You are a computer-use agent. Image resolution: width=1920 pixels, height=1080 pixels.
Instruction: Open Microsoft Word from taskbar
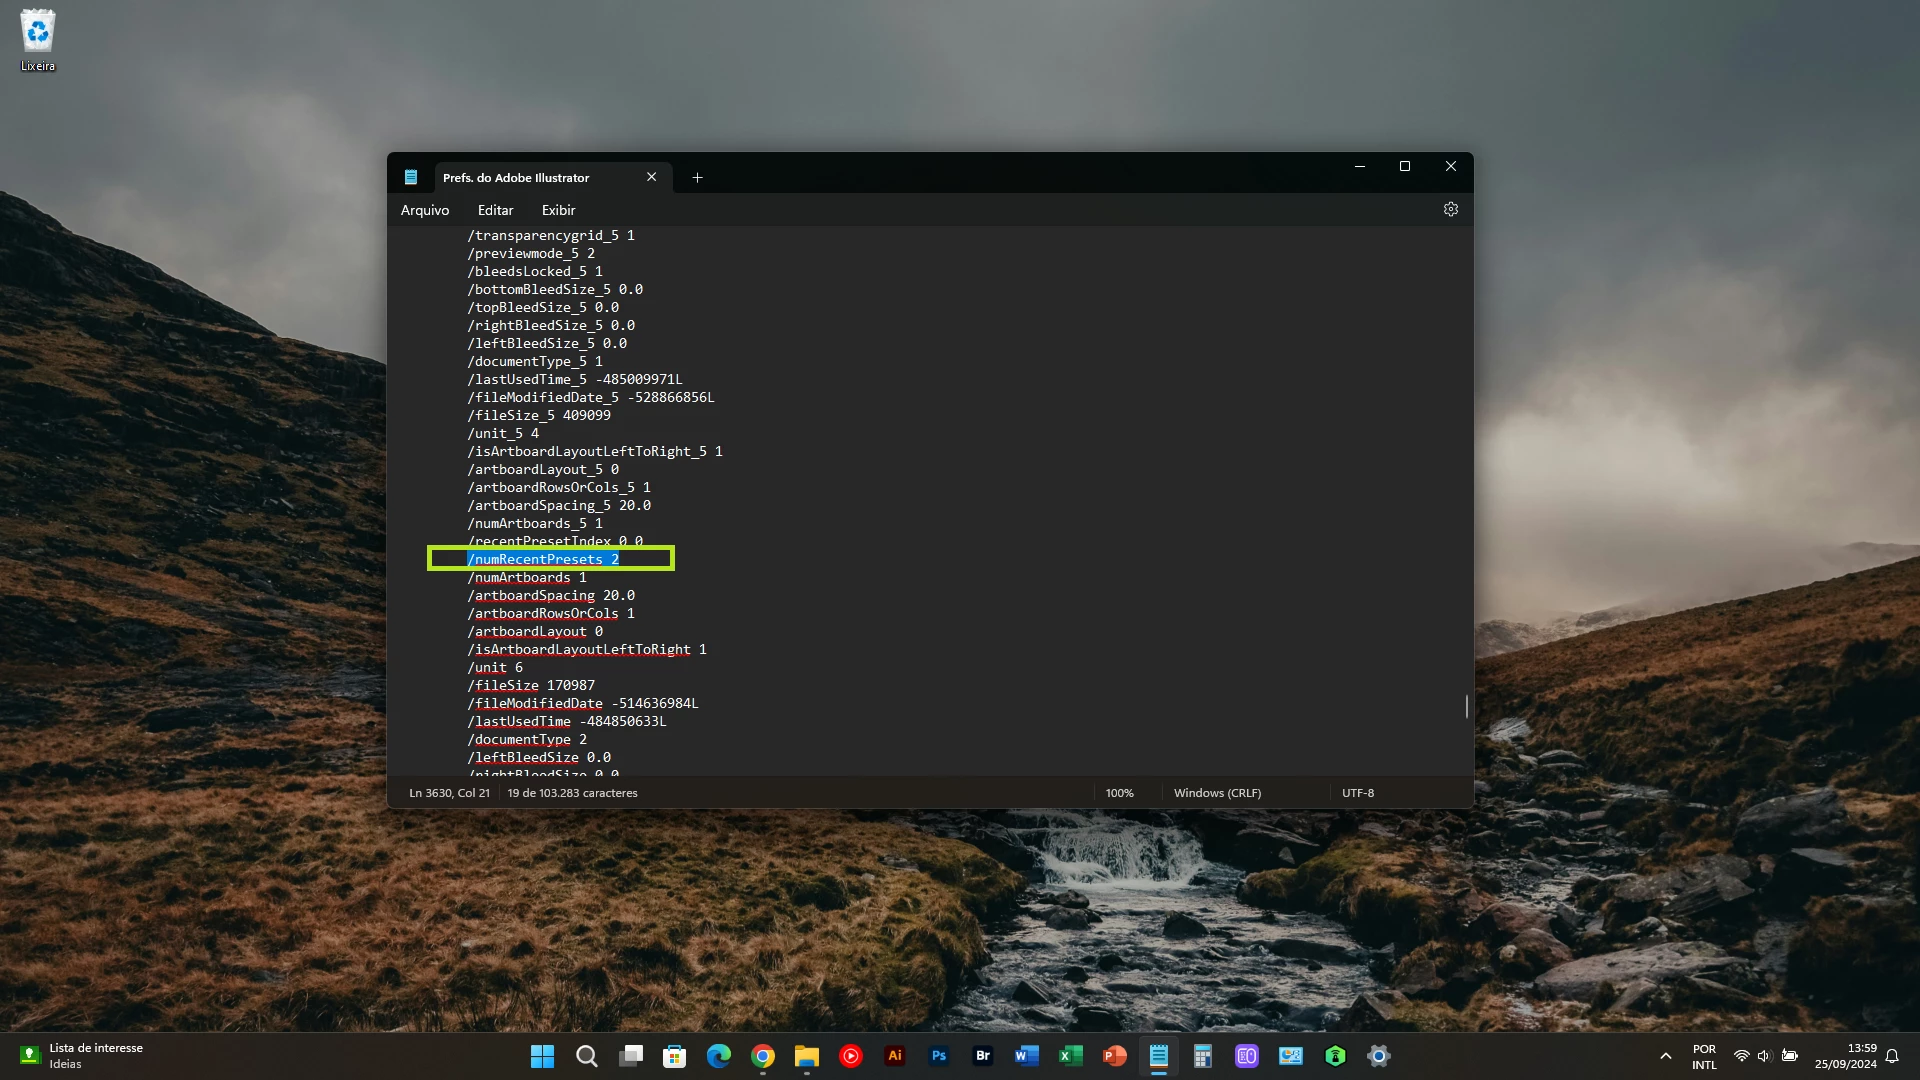(1026, 1056)
